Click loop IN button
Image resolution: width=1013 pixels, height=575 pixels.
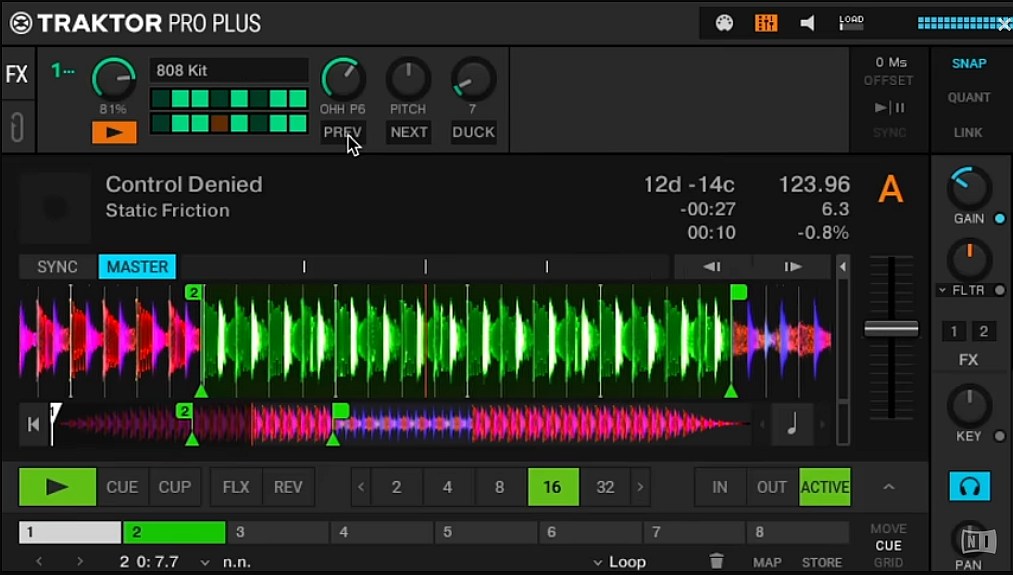tap(720, 486)
